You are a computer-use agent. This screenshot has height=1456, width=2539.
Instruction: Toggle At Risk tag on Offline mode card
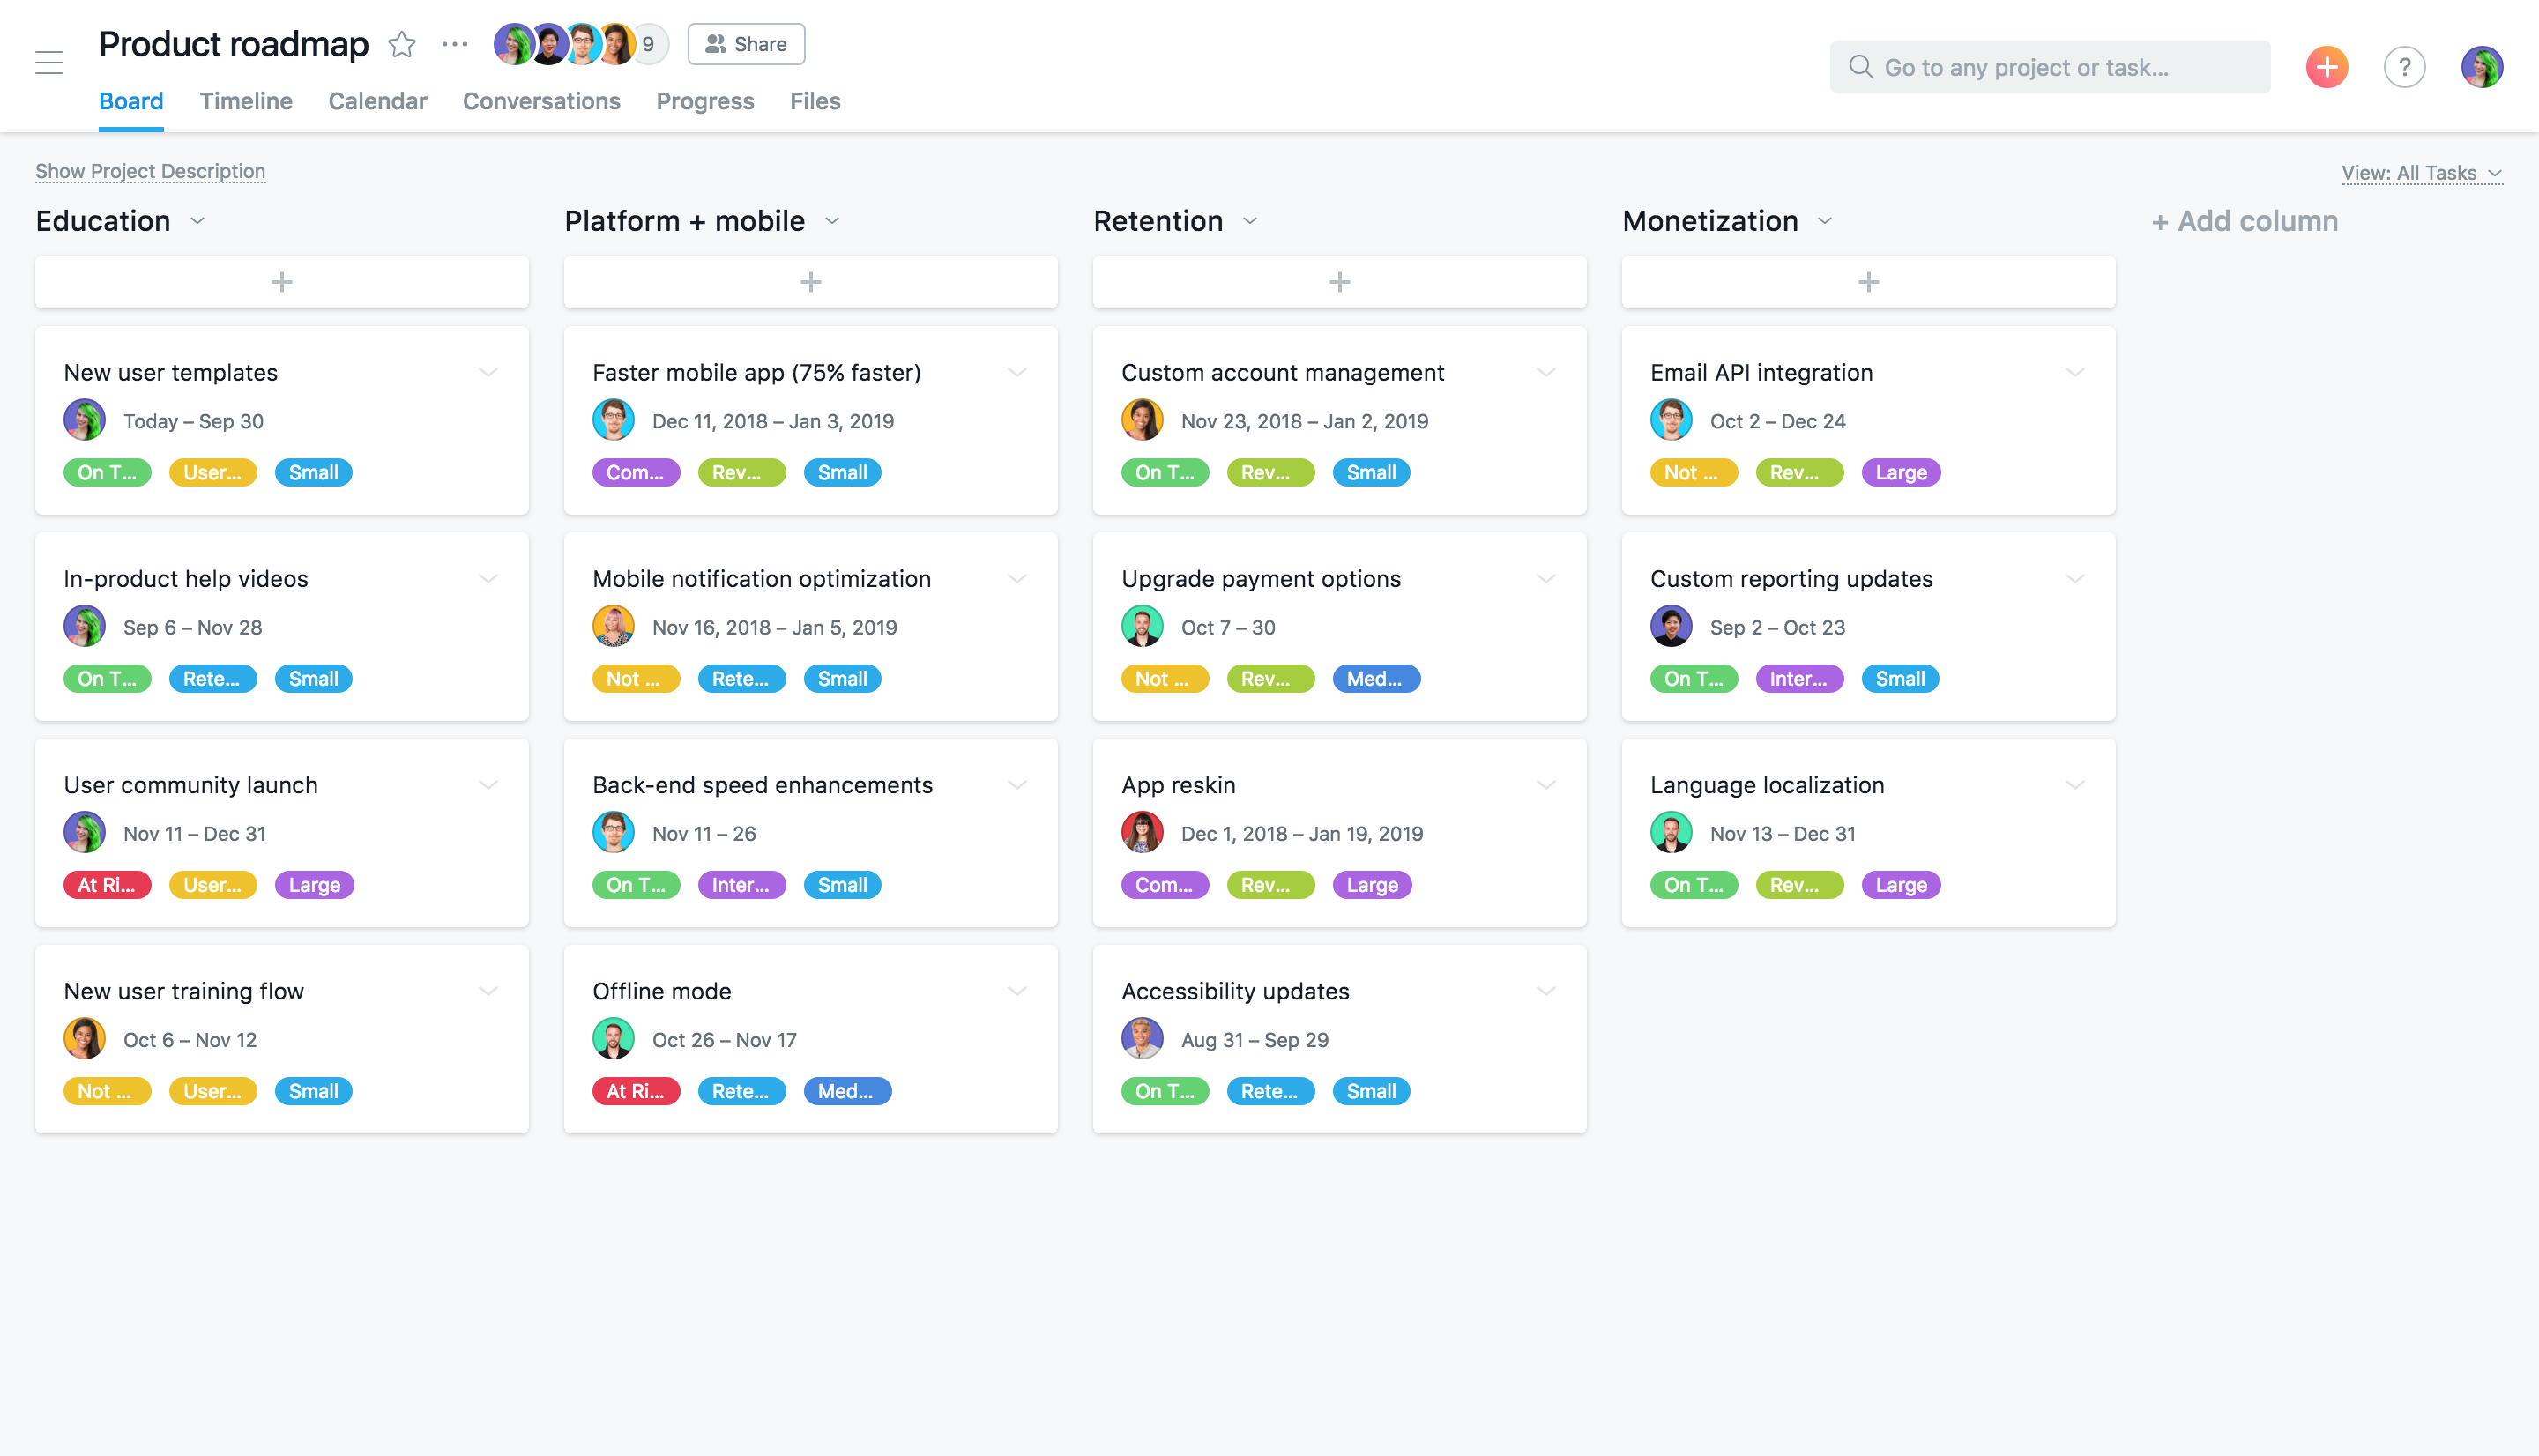[636, 1090]
